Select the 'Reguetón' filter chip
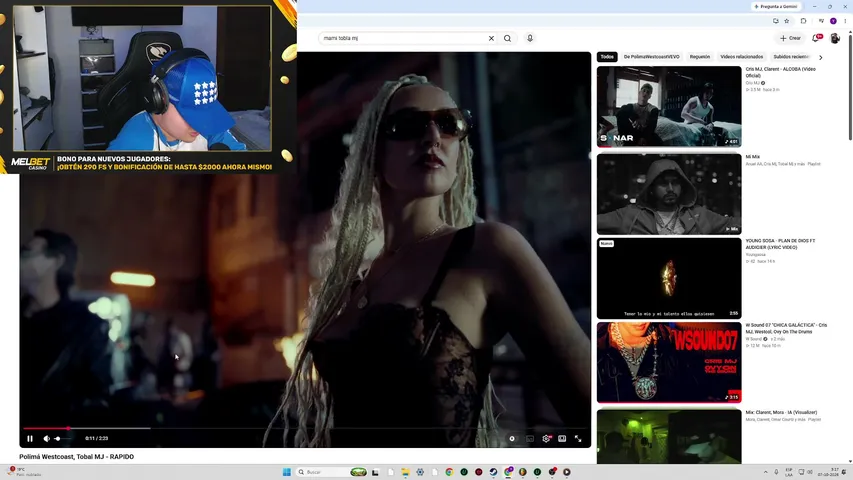Image resolution: width=853 pixels, height=480 pixels. pyautogui.click(x=700, y=57)
